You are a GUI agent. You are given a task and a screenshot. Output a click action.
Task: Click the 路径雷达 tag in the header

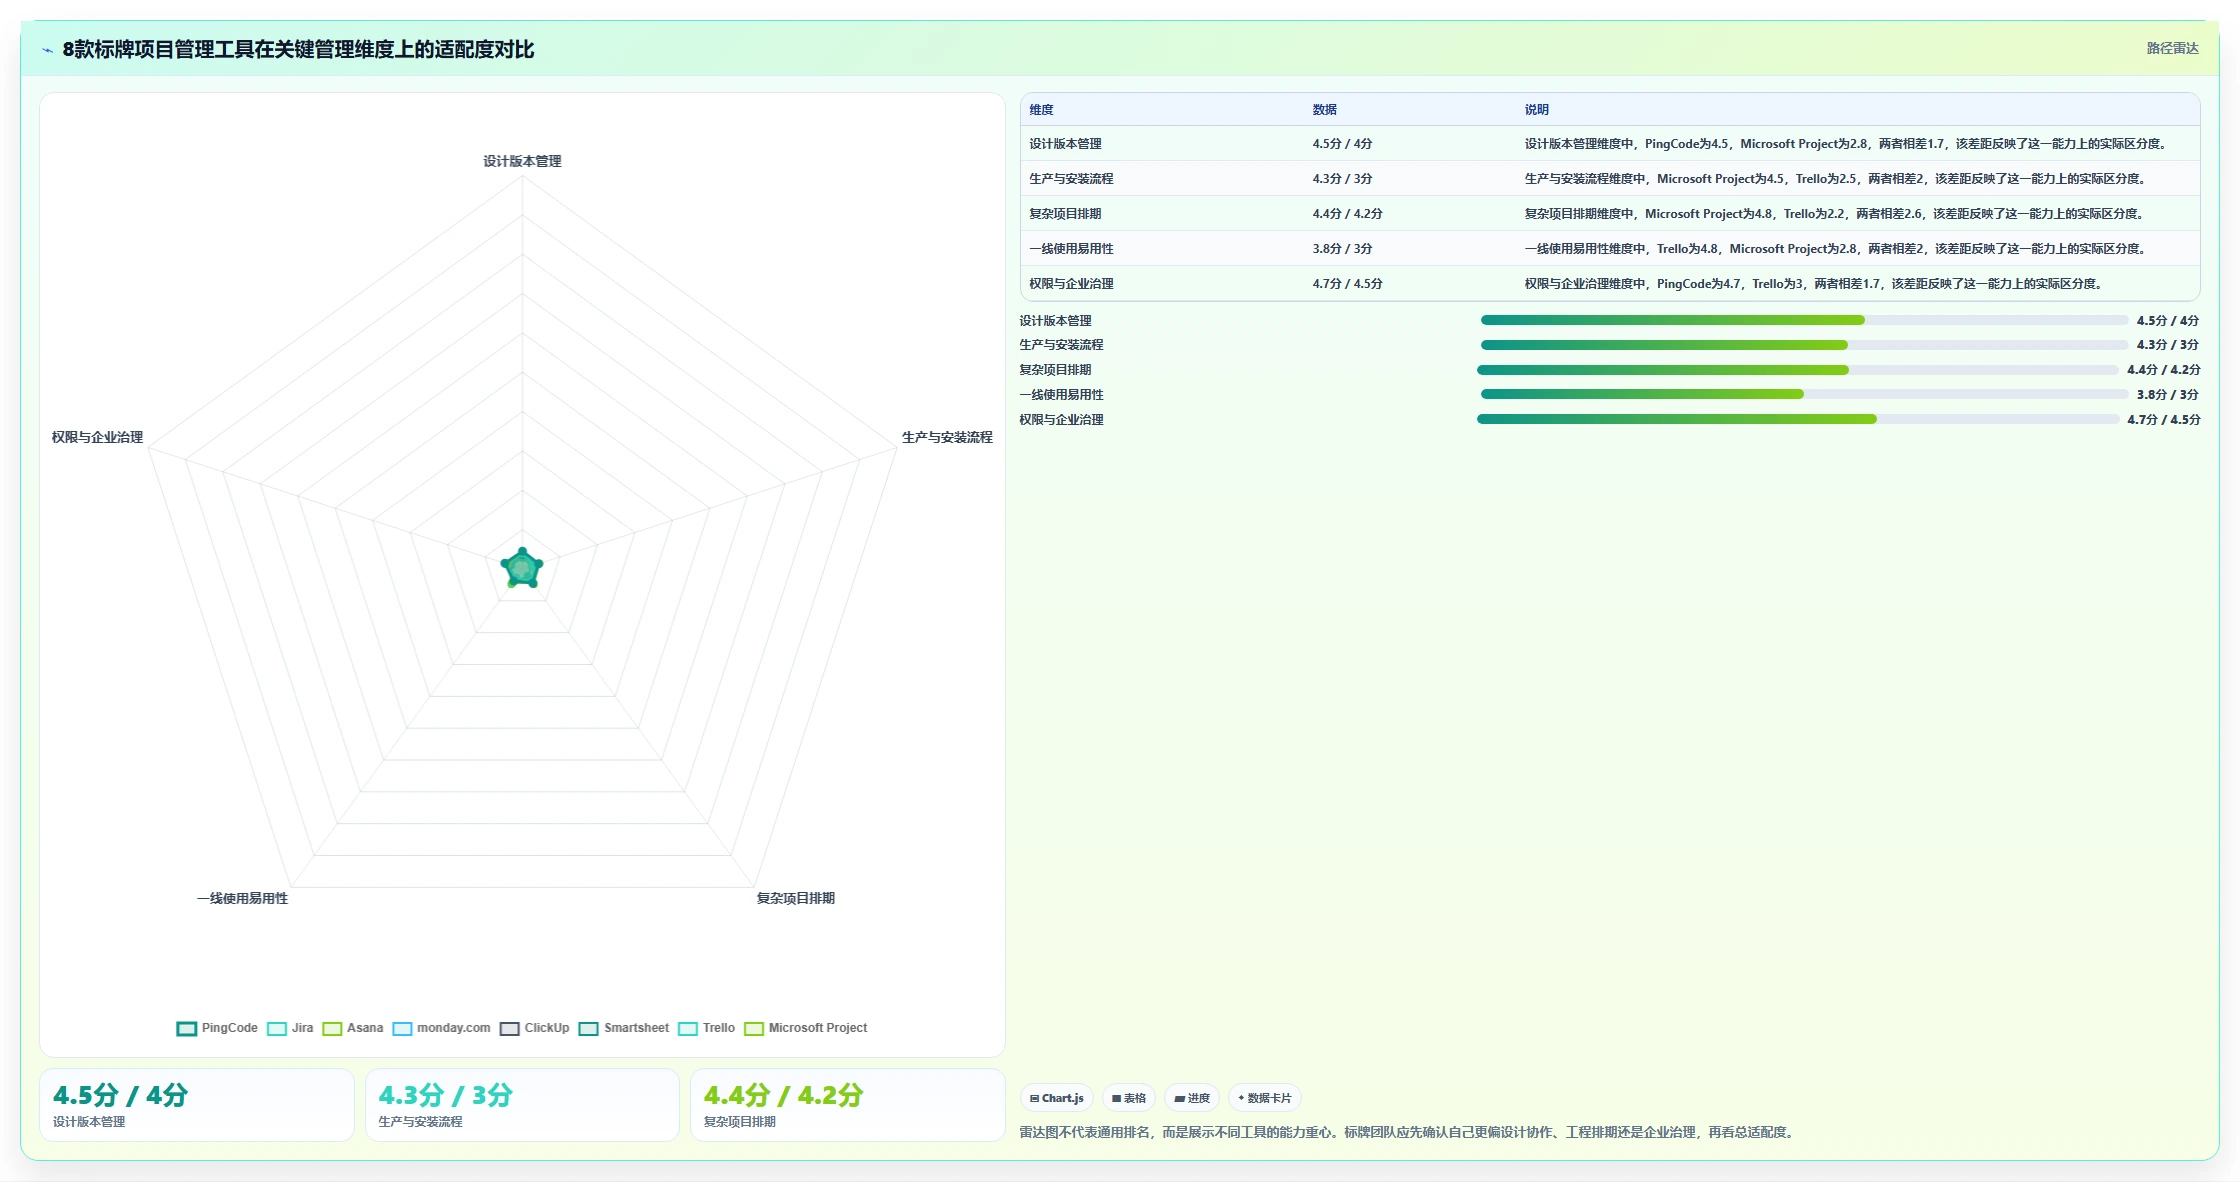click(2172, 48)
